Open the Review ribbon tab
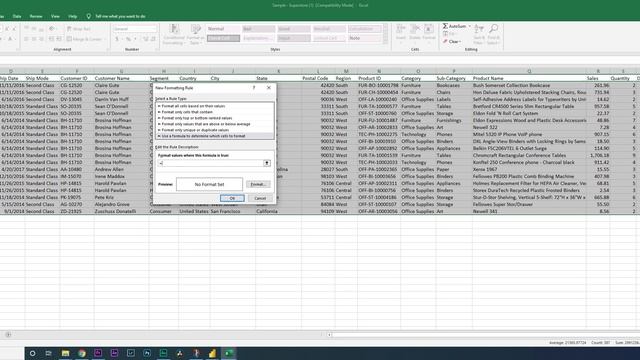 coord(36,16)
